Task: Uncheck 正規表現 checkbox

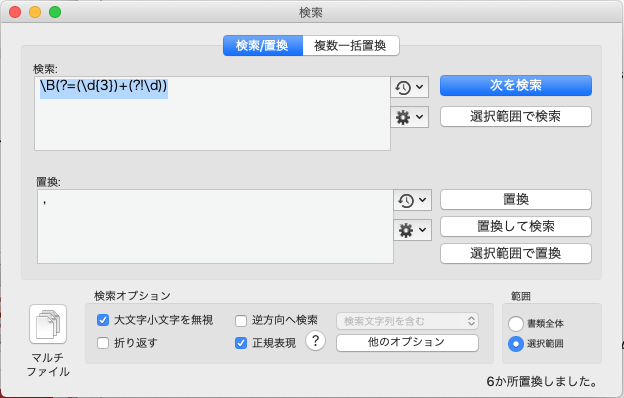Action: coord(241,343)
